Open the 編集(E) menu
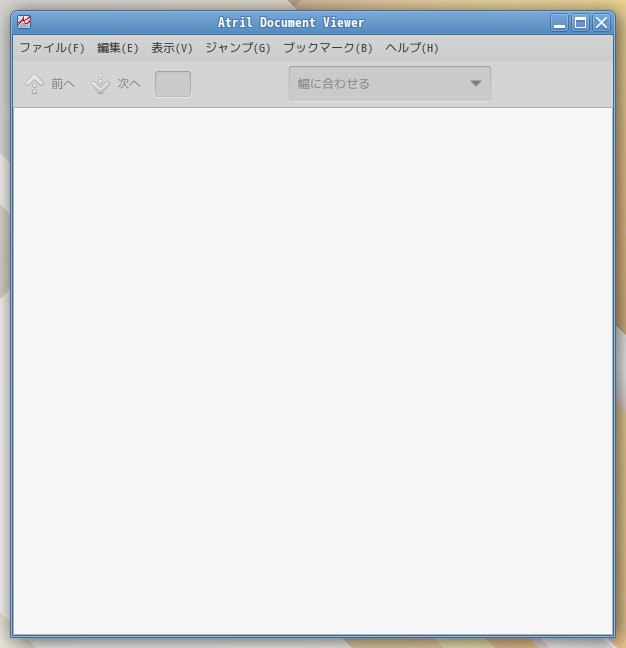The width and height of the screenshot is (626, 648). coord(118,48)
